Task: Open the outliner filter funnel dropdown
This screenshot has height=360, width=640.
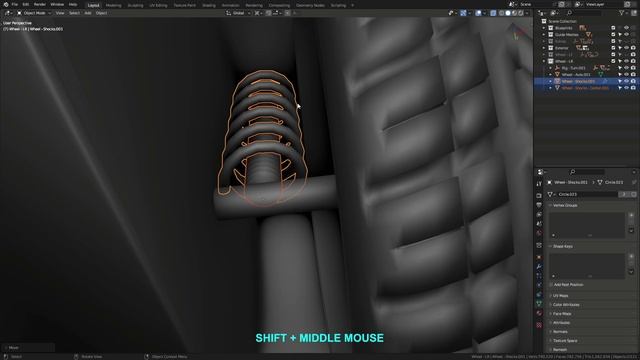Action: [622, 13]
